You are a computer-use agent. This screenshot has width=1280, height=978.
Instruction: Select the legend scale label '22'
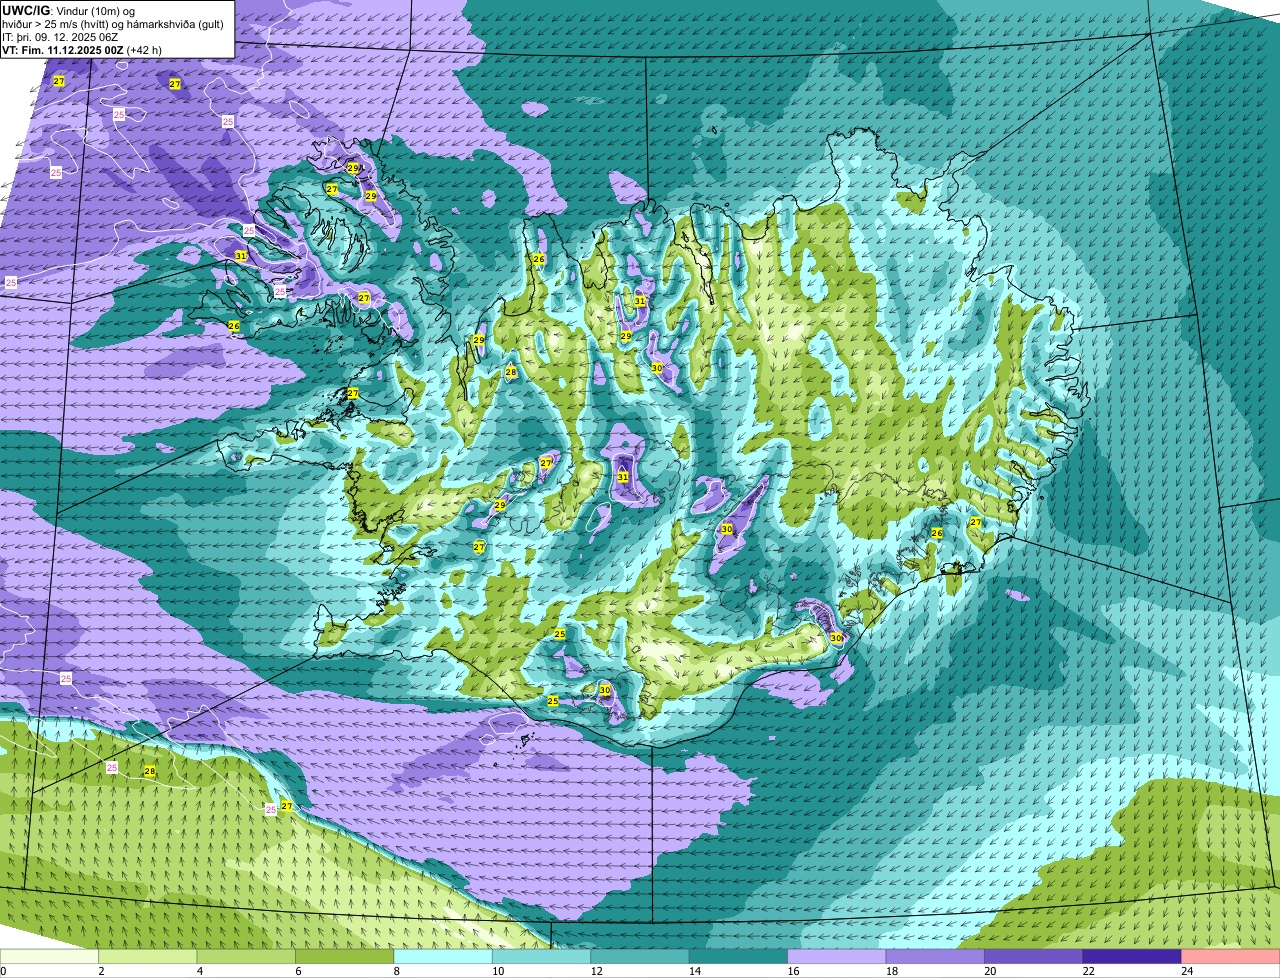1088,971
